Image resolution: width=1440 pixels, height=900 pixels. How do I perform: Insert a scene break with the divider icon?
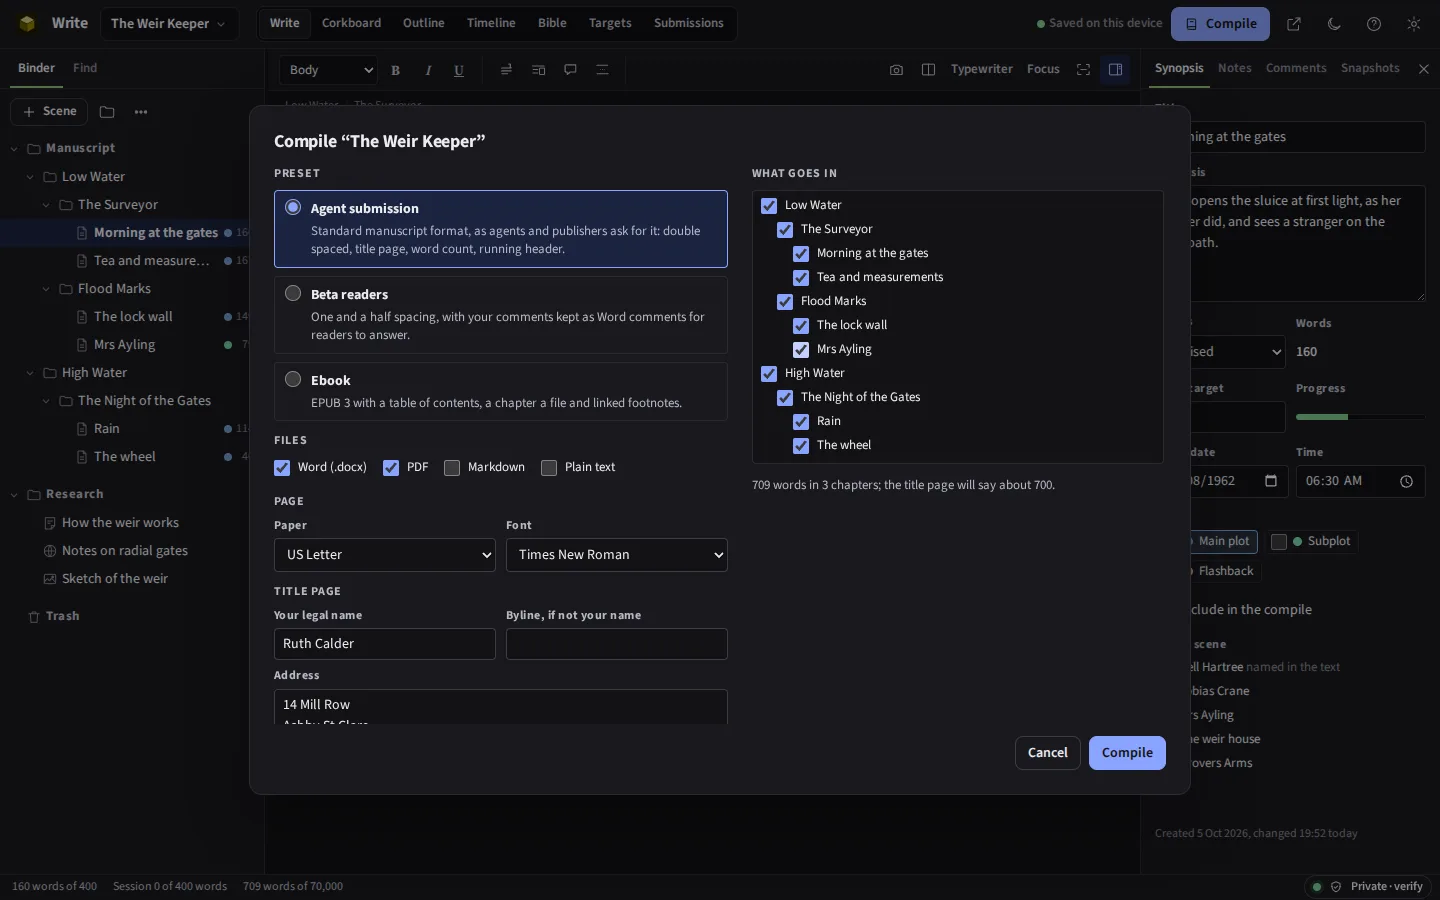pos(602,70)
